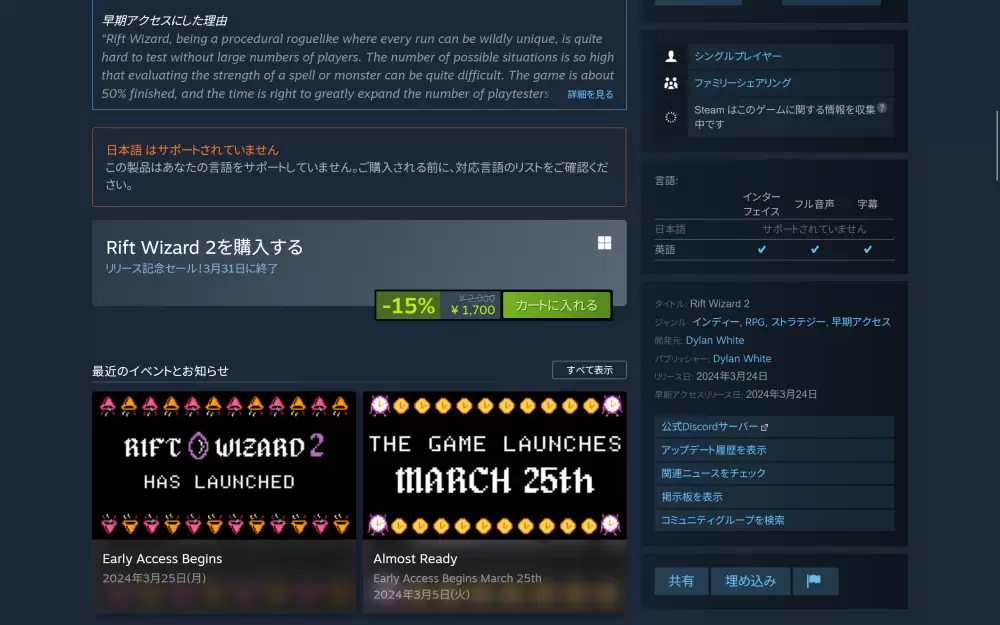Image resolution: width=1000 pixels, height=625 pixels.
Task: Click the -15% discount badge
Action: (x=408, y=306)
